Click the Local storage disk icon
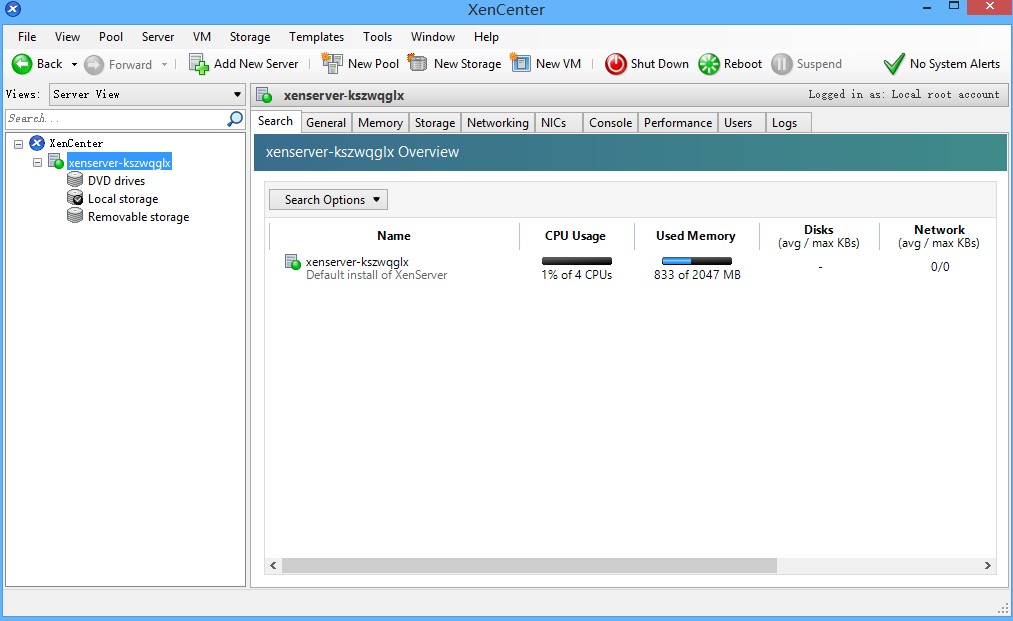Screen dimensions: 1013x621 click(x=75, y=198)
